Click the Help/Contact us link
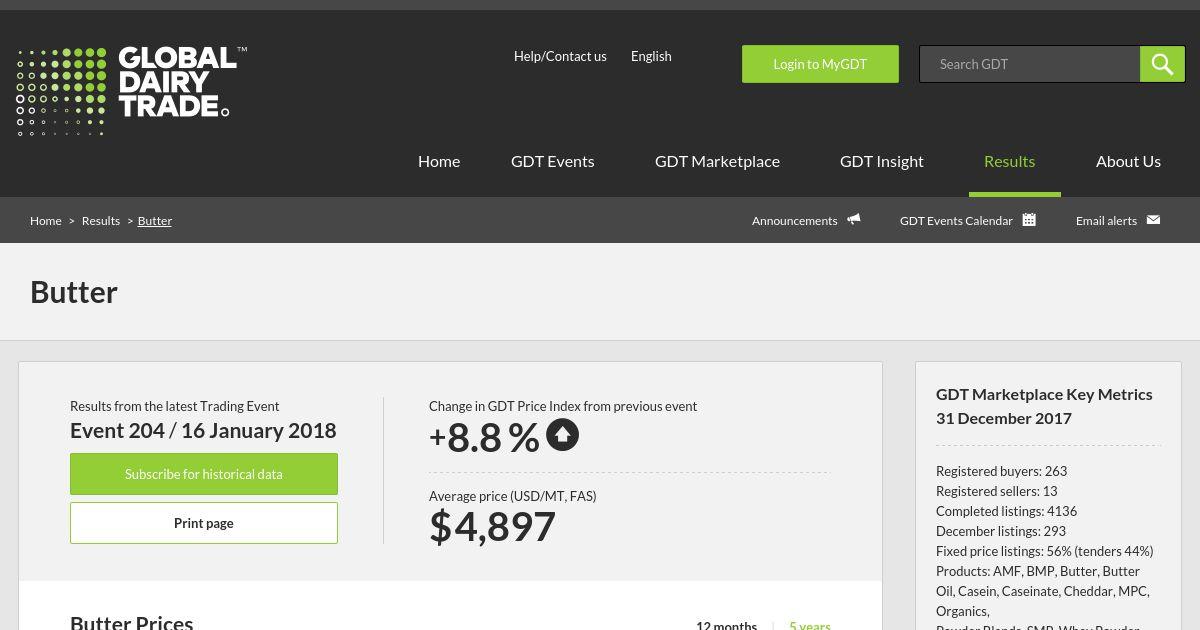The image size is (1200, 630). 560,56
